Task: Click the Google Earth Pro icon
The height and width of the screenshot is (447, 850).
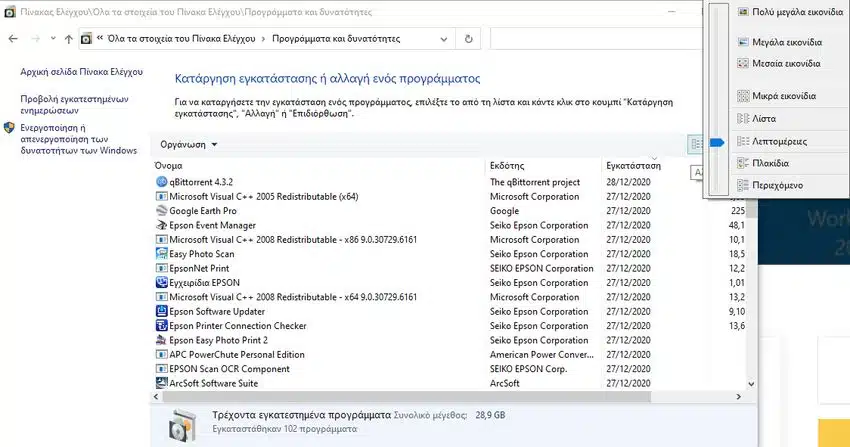Action: (162, 211)
